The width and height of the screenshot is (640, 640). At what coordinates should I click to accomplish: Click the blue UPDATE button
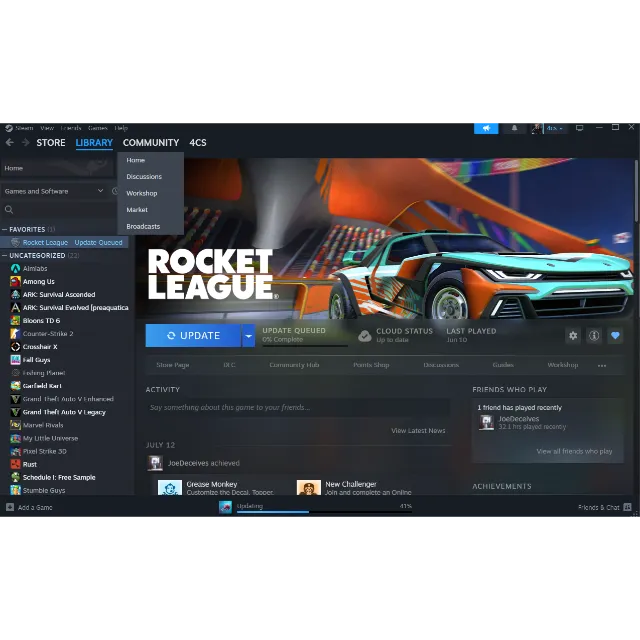pos(193,336)
